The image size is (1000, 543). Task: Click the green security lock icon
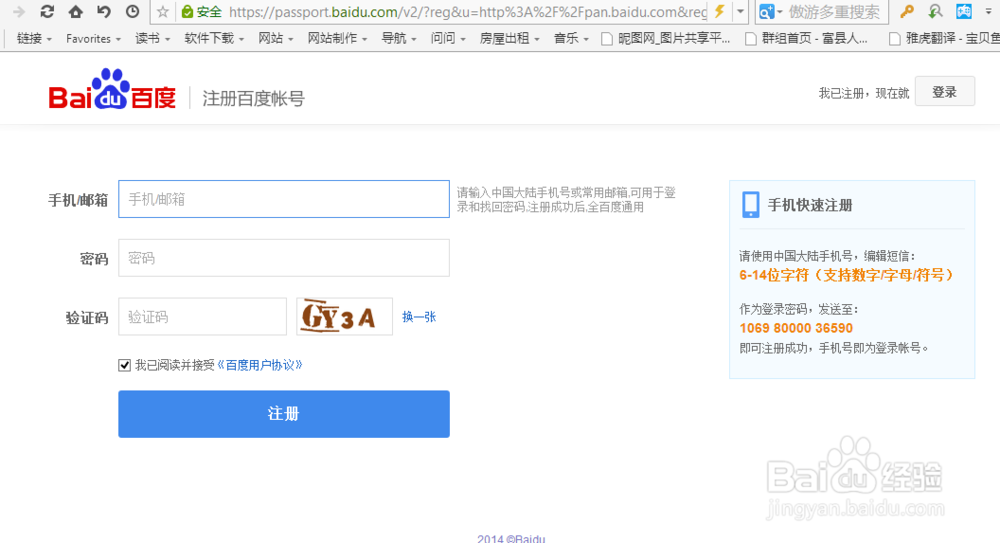click(187, 11)
